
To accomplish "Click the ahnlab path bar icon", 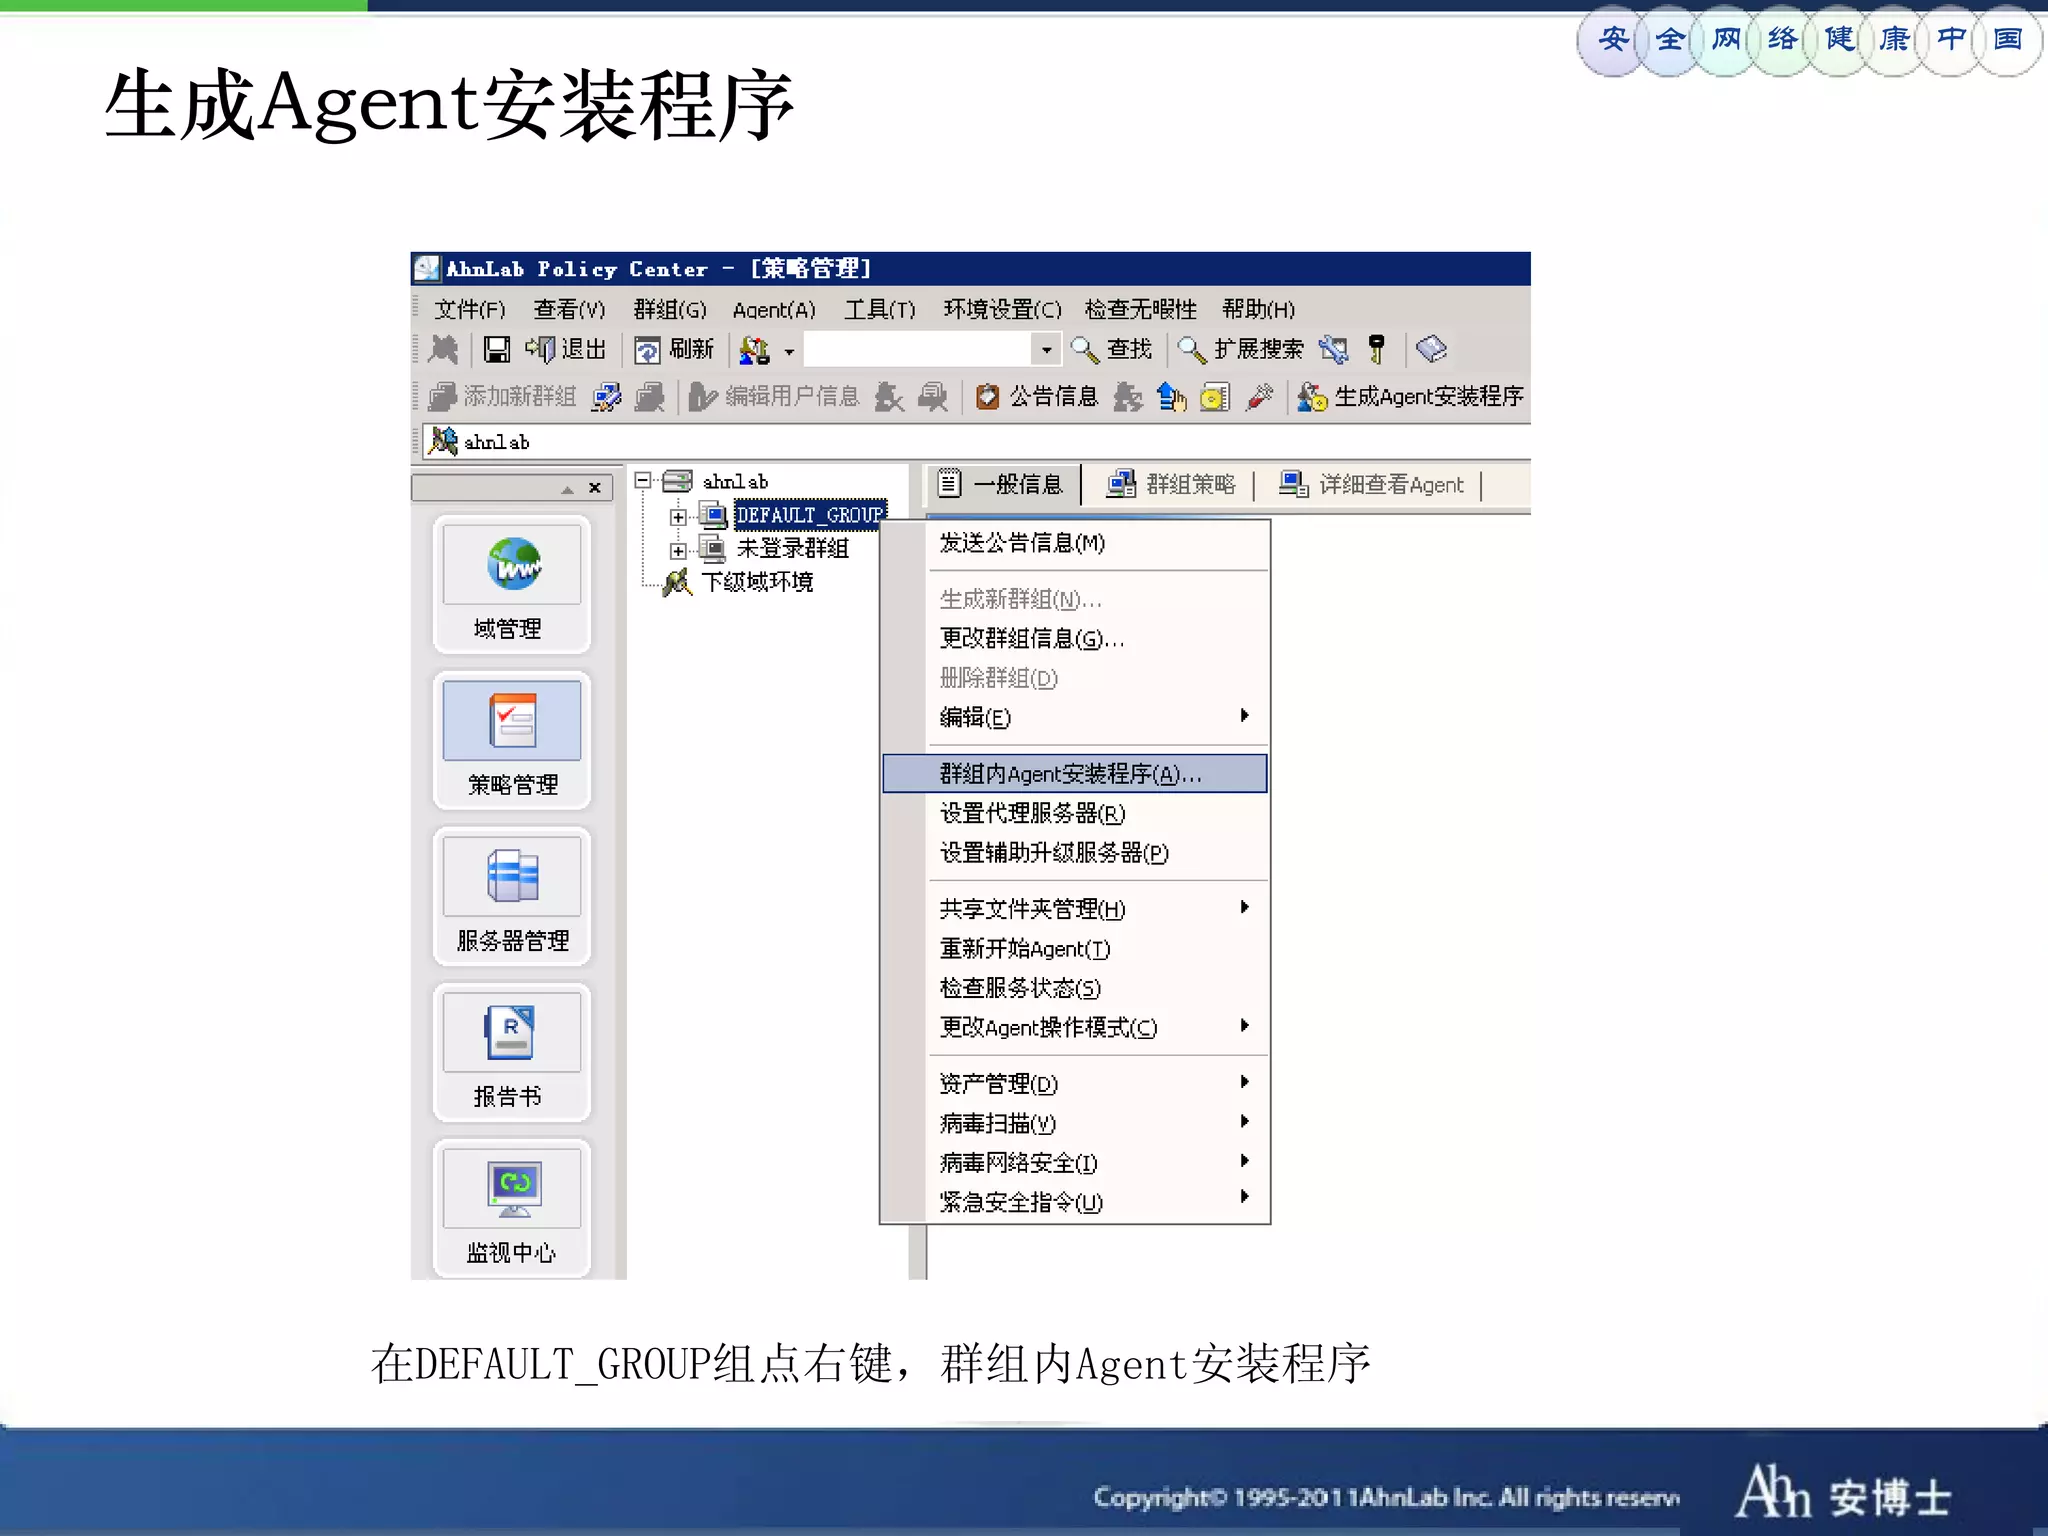I will click(443, 441).
